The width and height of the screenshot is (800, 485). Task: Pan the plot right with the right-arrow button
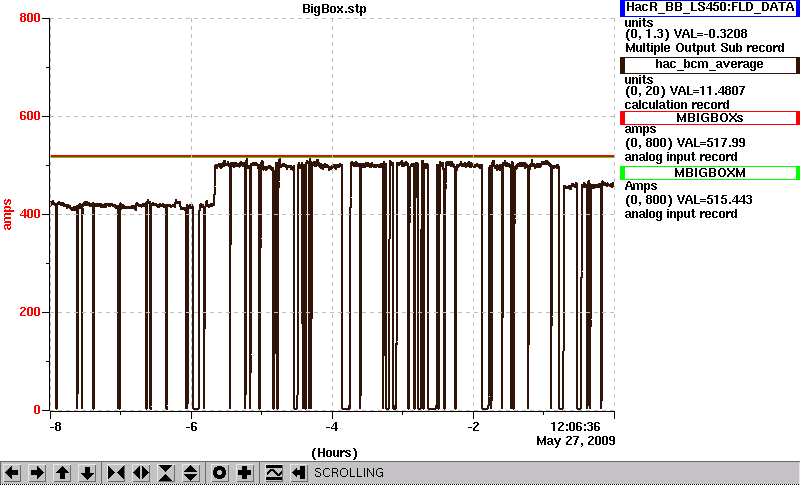click(37, 473)
